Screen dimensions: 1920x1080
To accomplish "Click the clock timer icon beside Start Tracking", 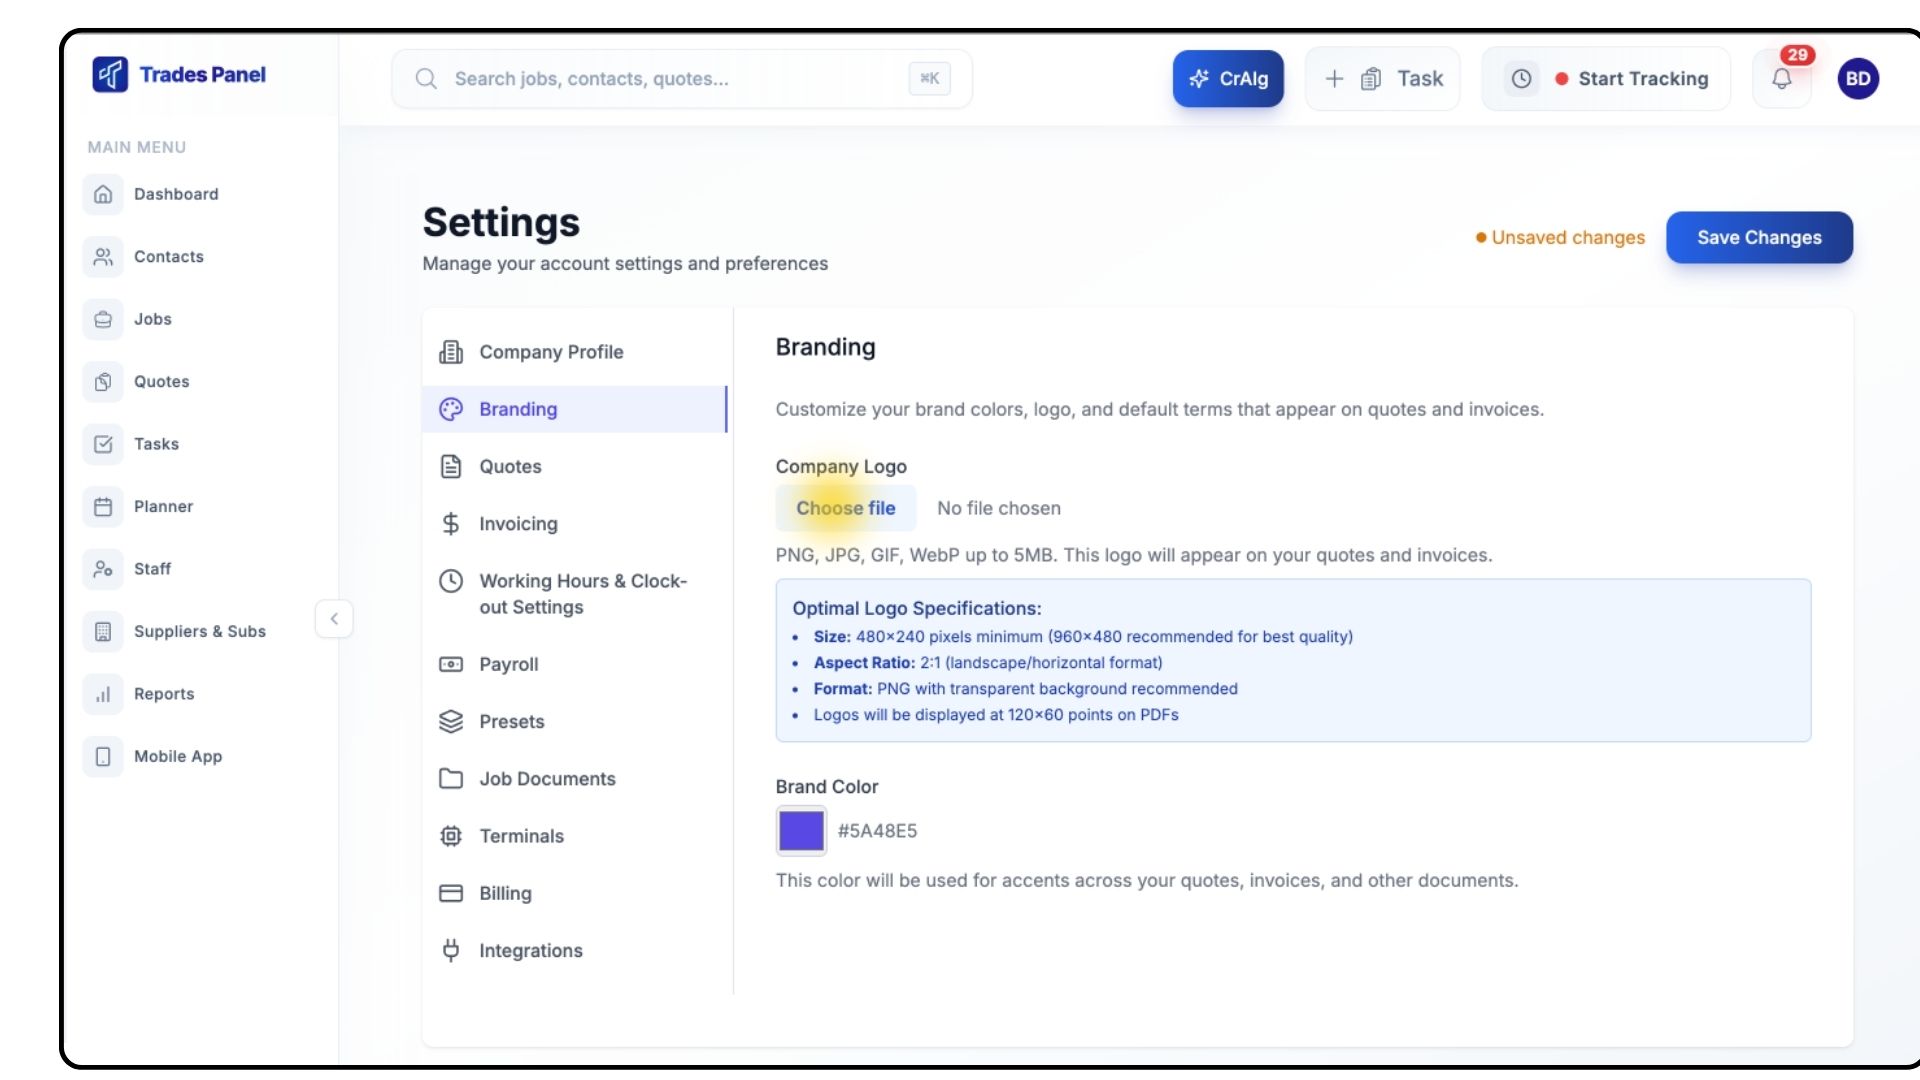I will (x=1521, y=79).
